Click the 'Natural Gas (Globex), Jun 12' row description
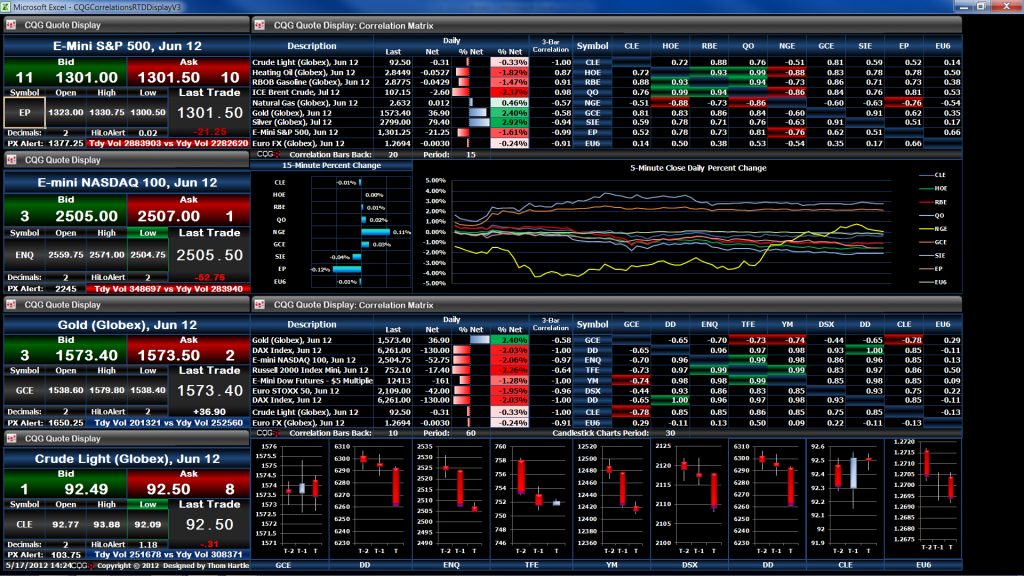1024x576 pixels. 305,103
